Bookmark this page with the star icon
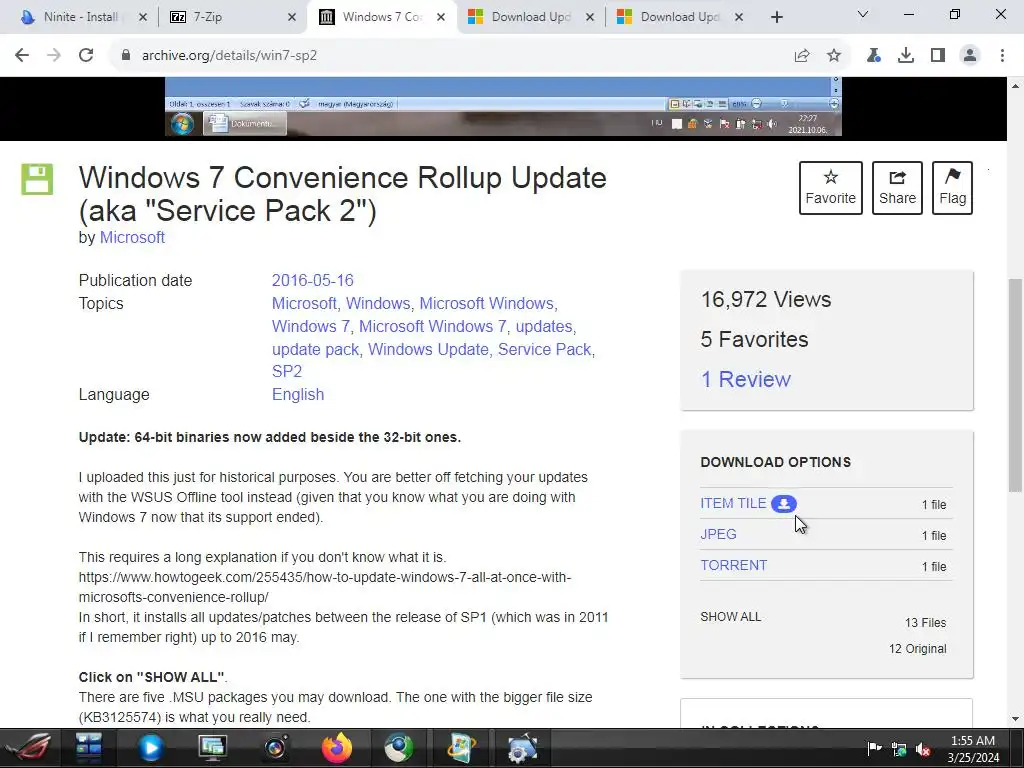1024x768 pixels. (x=834, y=56)
